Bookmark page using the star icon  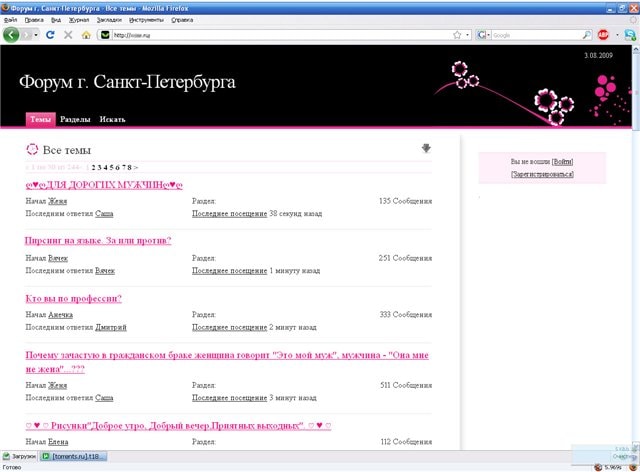(x=456, y=34)
